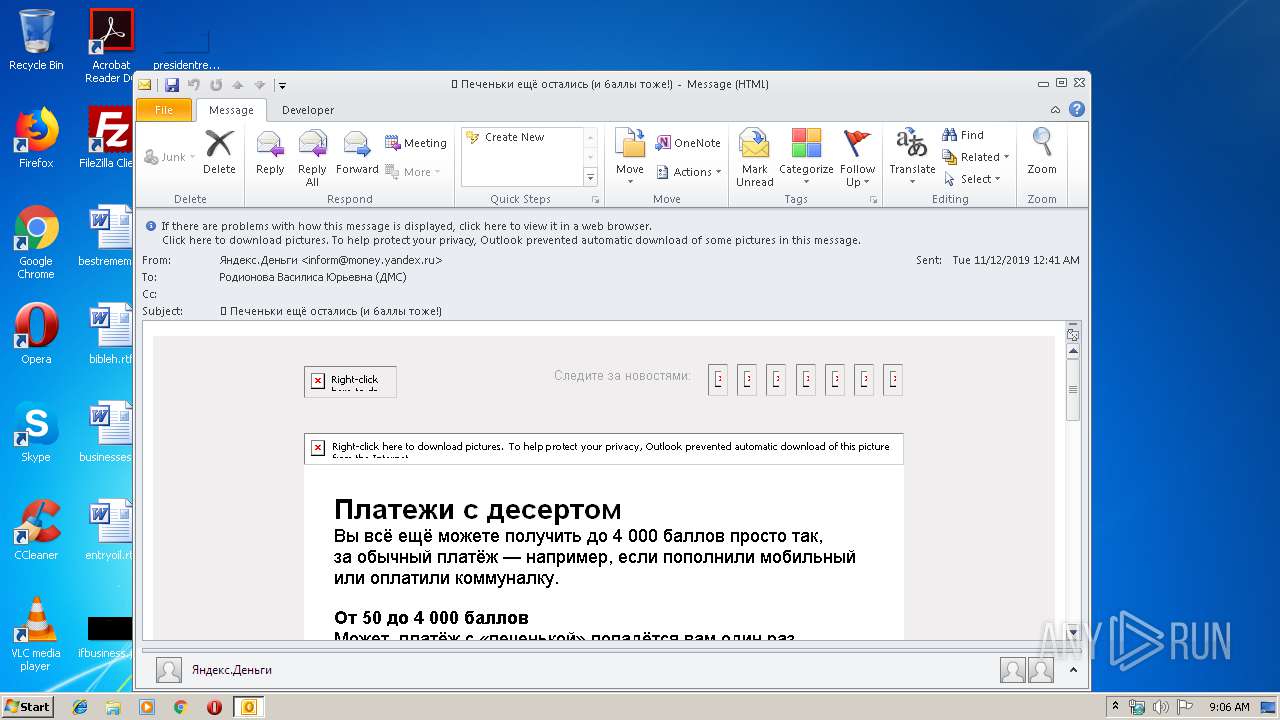The width and height of the screenshot is (1280, 720).
Task: Click the Opera icon in the taskbar
Action: (x=214, y=707)
